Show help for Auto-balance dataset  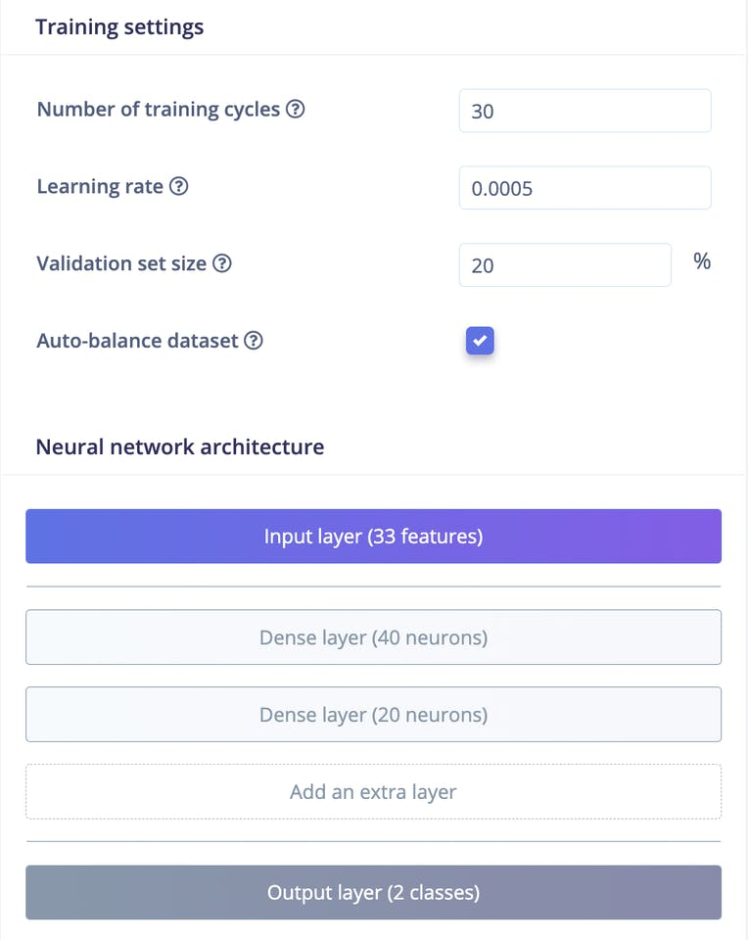pyautogui.click(x=254, y=341)
